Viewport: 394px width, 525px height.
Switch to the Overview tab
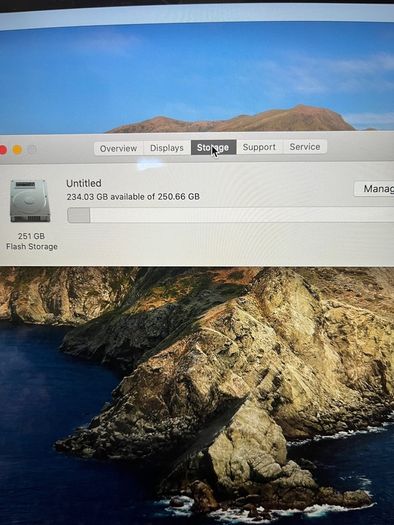[x=119, y=148]
